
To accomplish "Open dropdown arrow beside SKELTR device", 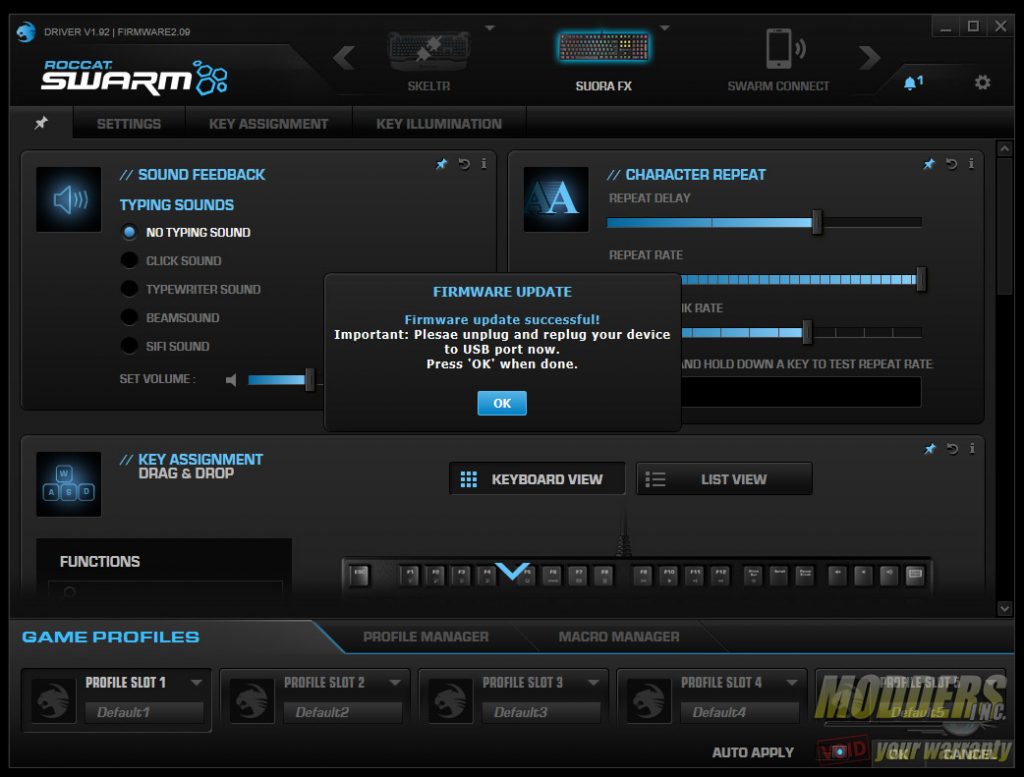I will coord(490,28).
